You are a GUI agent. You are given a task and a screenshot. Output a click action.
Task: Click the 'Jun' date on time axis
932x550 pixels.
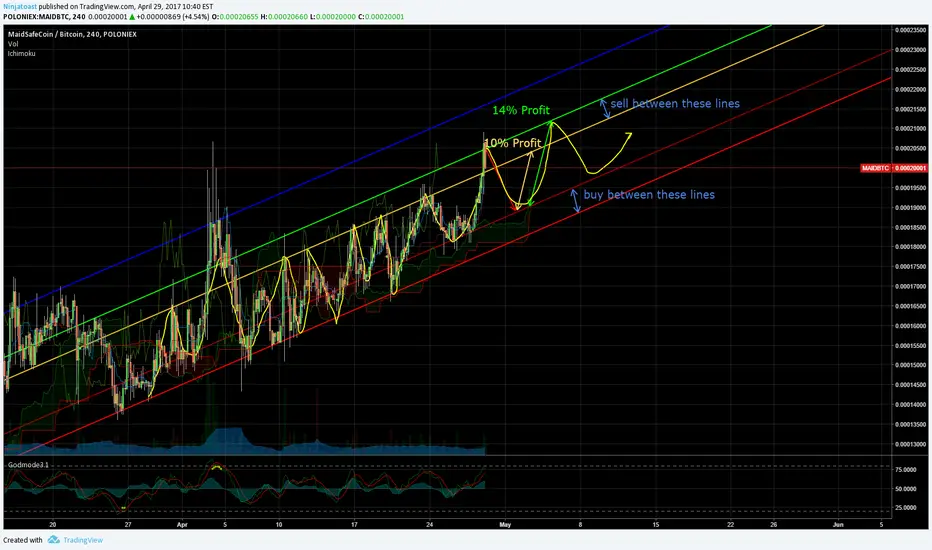(838, 524)
